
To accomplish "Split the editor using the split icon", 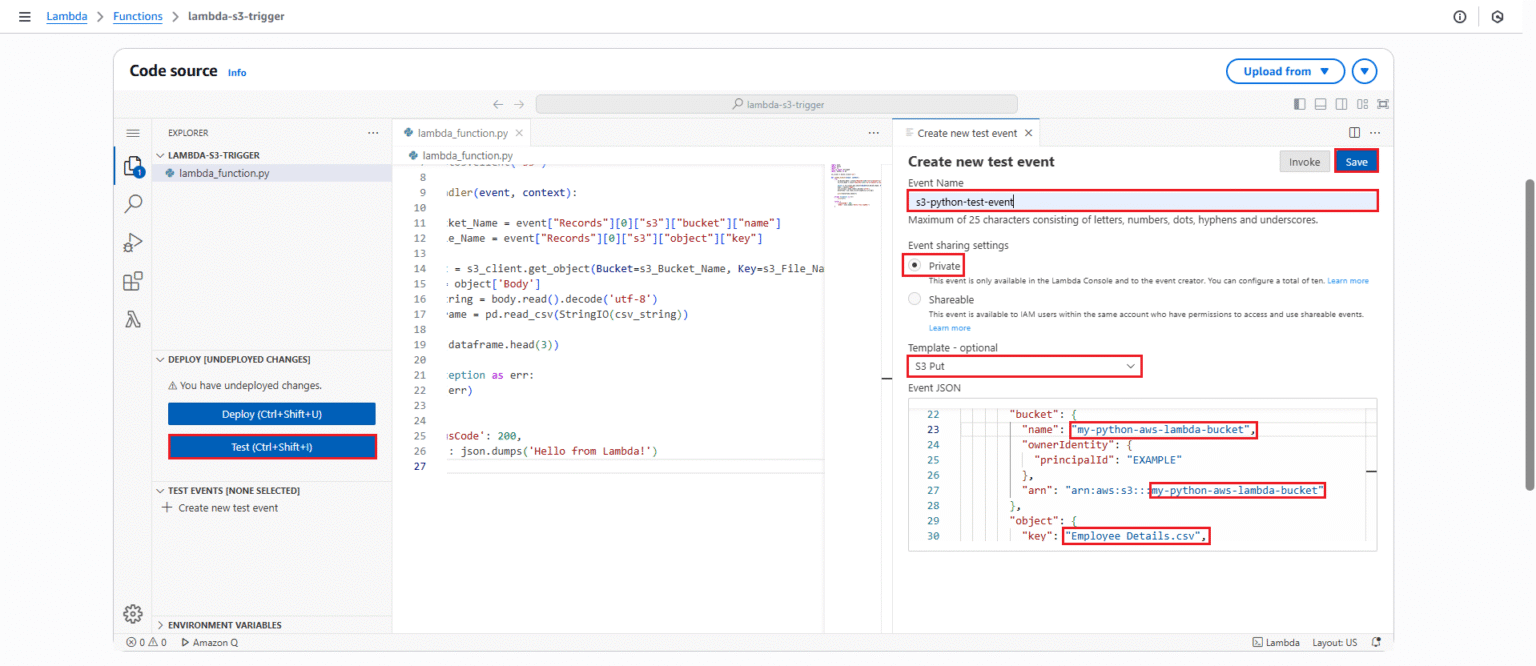I will tap(1354, 132).
